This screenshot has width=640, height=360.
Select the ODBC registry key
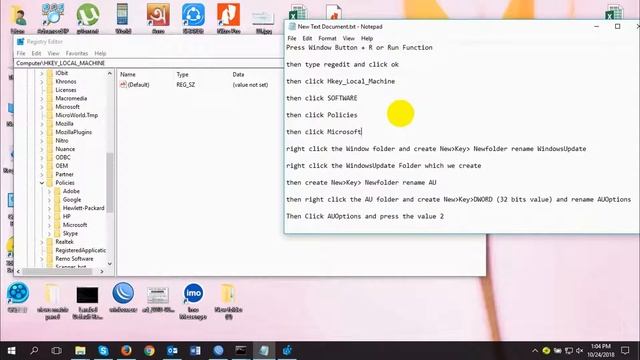63,158
